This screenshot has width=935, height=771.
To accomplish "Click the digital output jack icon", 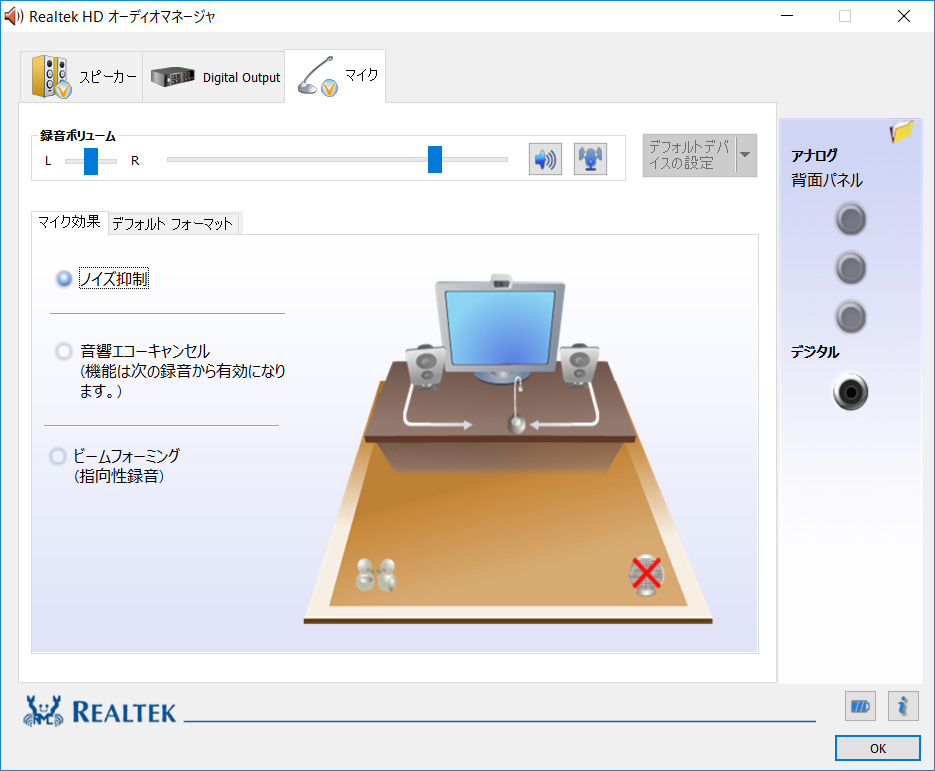I will point(850,392).
